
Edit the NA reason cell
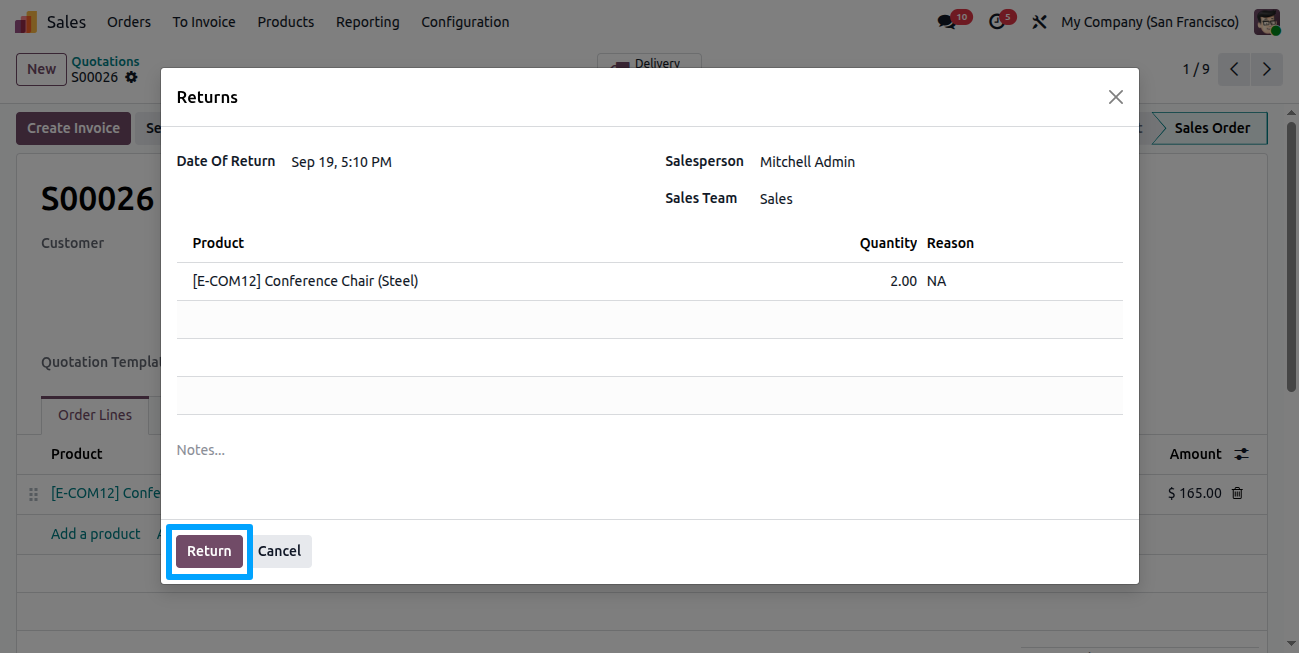tap(936, 281)
